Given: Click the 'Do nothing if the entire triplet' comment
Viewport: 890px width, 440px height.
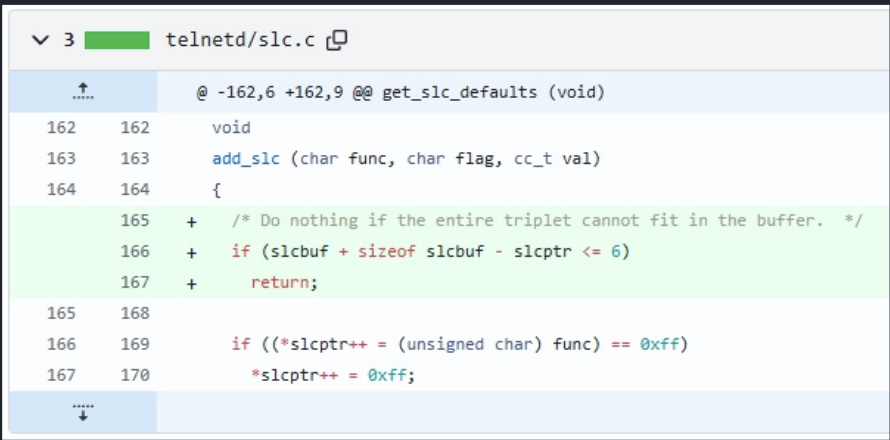Looking at the screenshot, I should point(547,220).
